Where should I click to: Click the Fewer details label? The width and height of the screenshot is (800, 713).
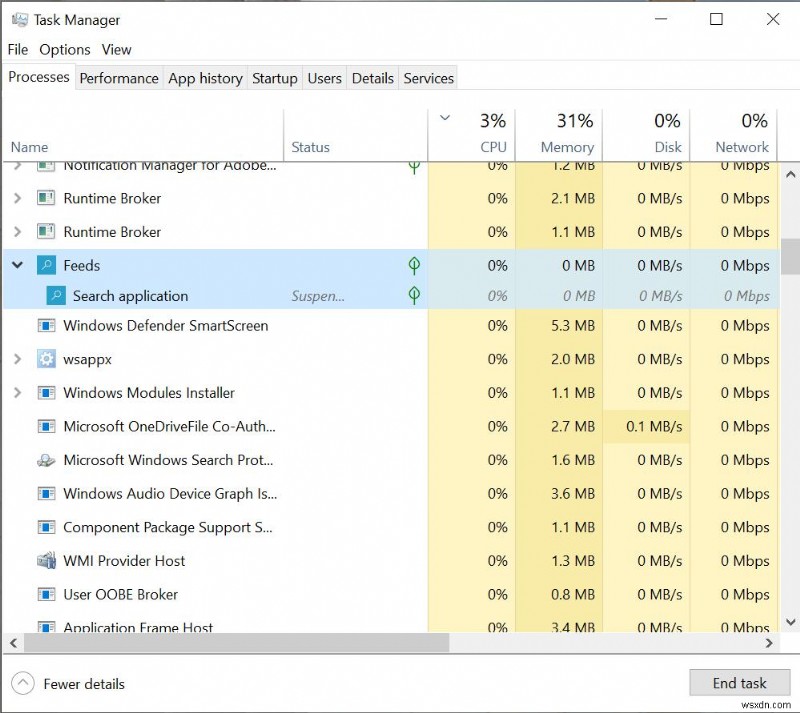[84, 684]
